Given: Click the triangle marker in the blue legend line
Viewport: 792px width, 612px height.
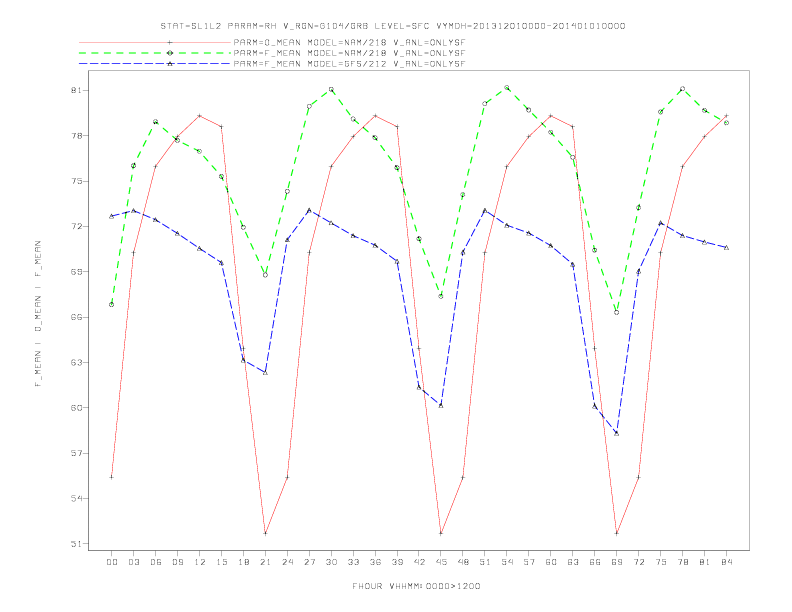Looking at the screenshot, I should click(x=170, y=64).
